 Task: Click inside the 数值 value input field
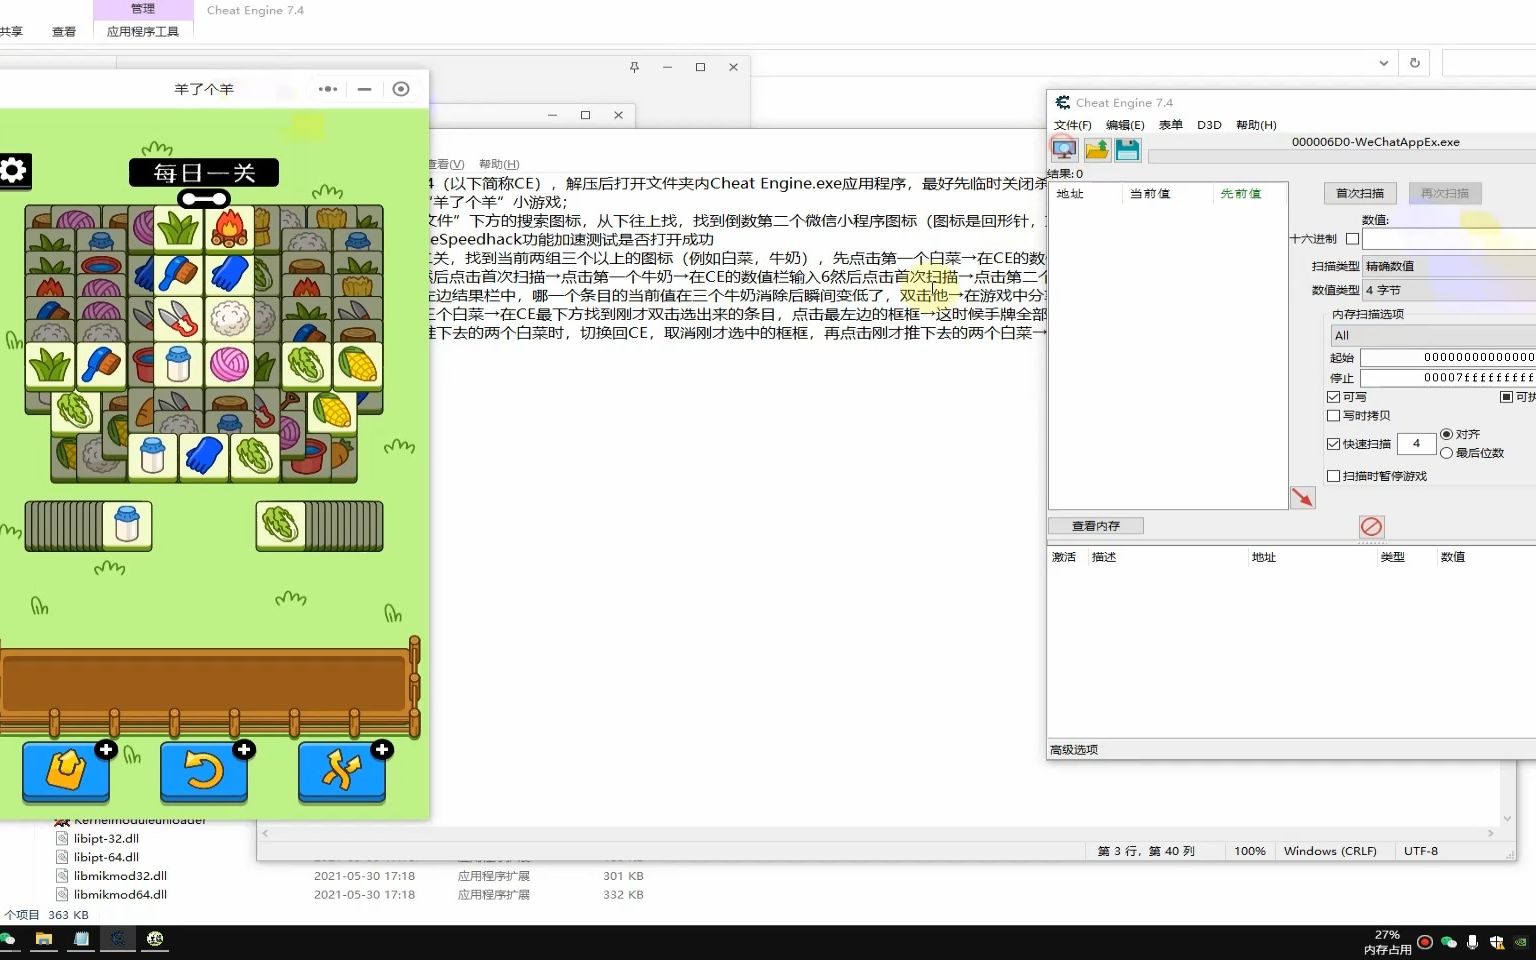(x=1448, y=239)
